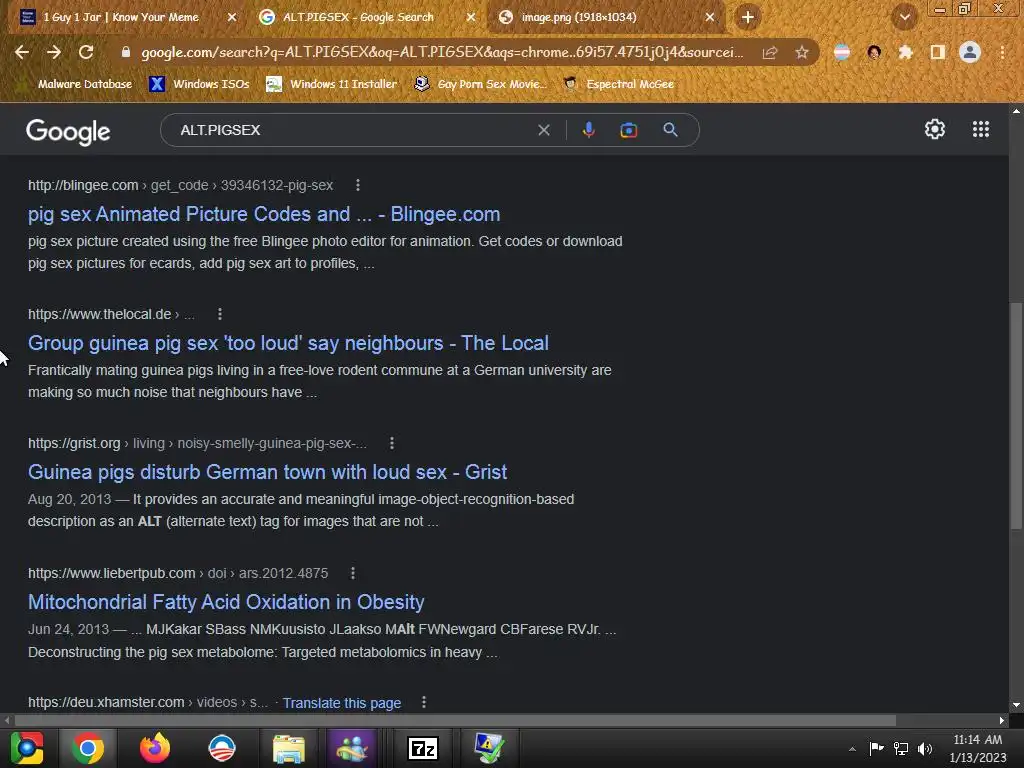Close the image.png tab
Screen dimensions: 1024x768
[710, 18]
